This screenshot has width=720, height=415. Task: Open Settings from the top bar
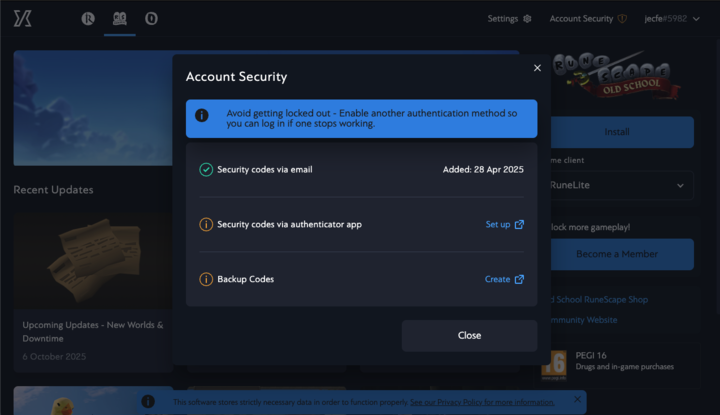pyautogui.click(x=509, y=18)
